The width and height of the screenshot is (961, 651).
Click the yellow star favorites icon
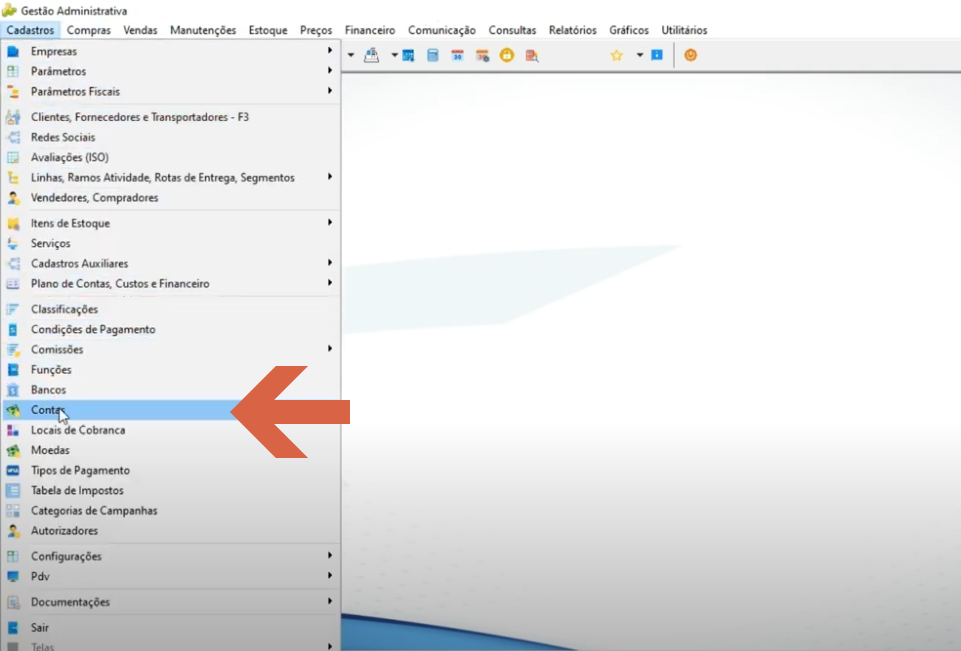click(x=617, y=55)
